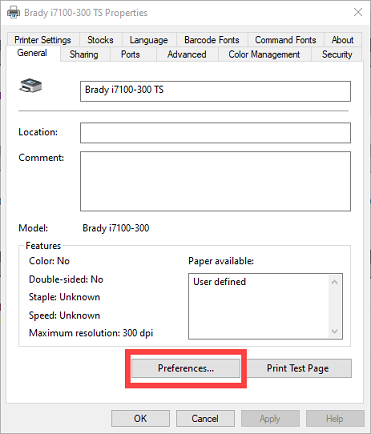The image size is (371, 434).
Task: Select User defined in Paper available list
Action: point(220,282)
